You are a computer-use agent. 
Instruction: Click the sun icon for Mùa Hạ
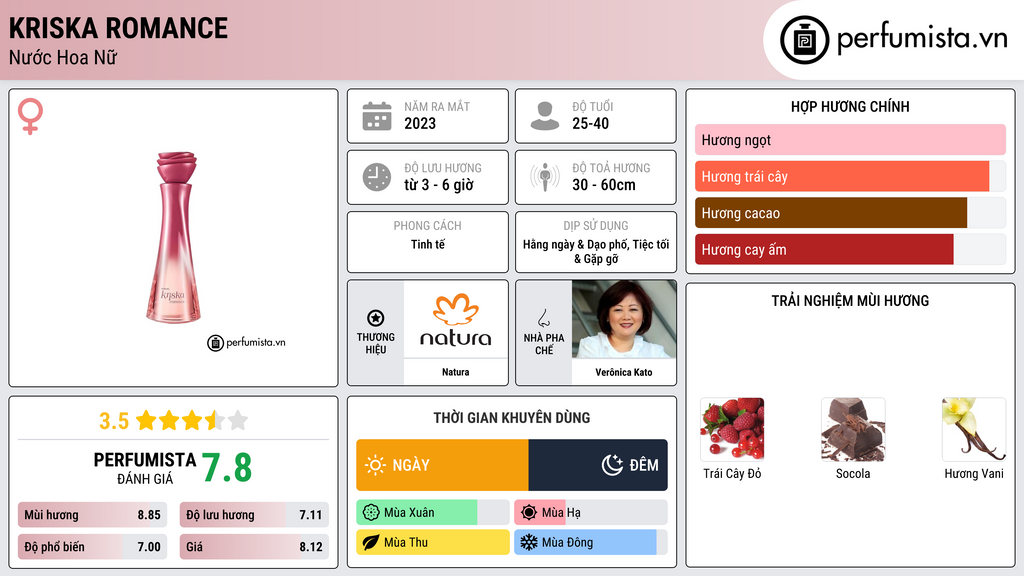coord(529,513)
